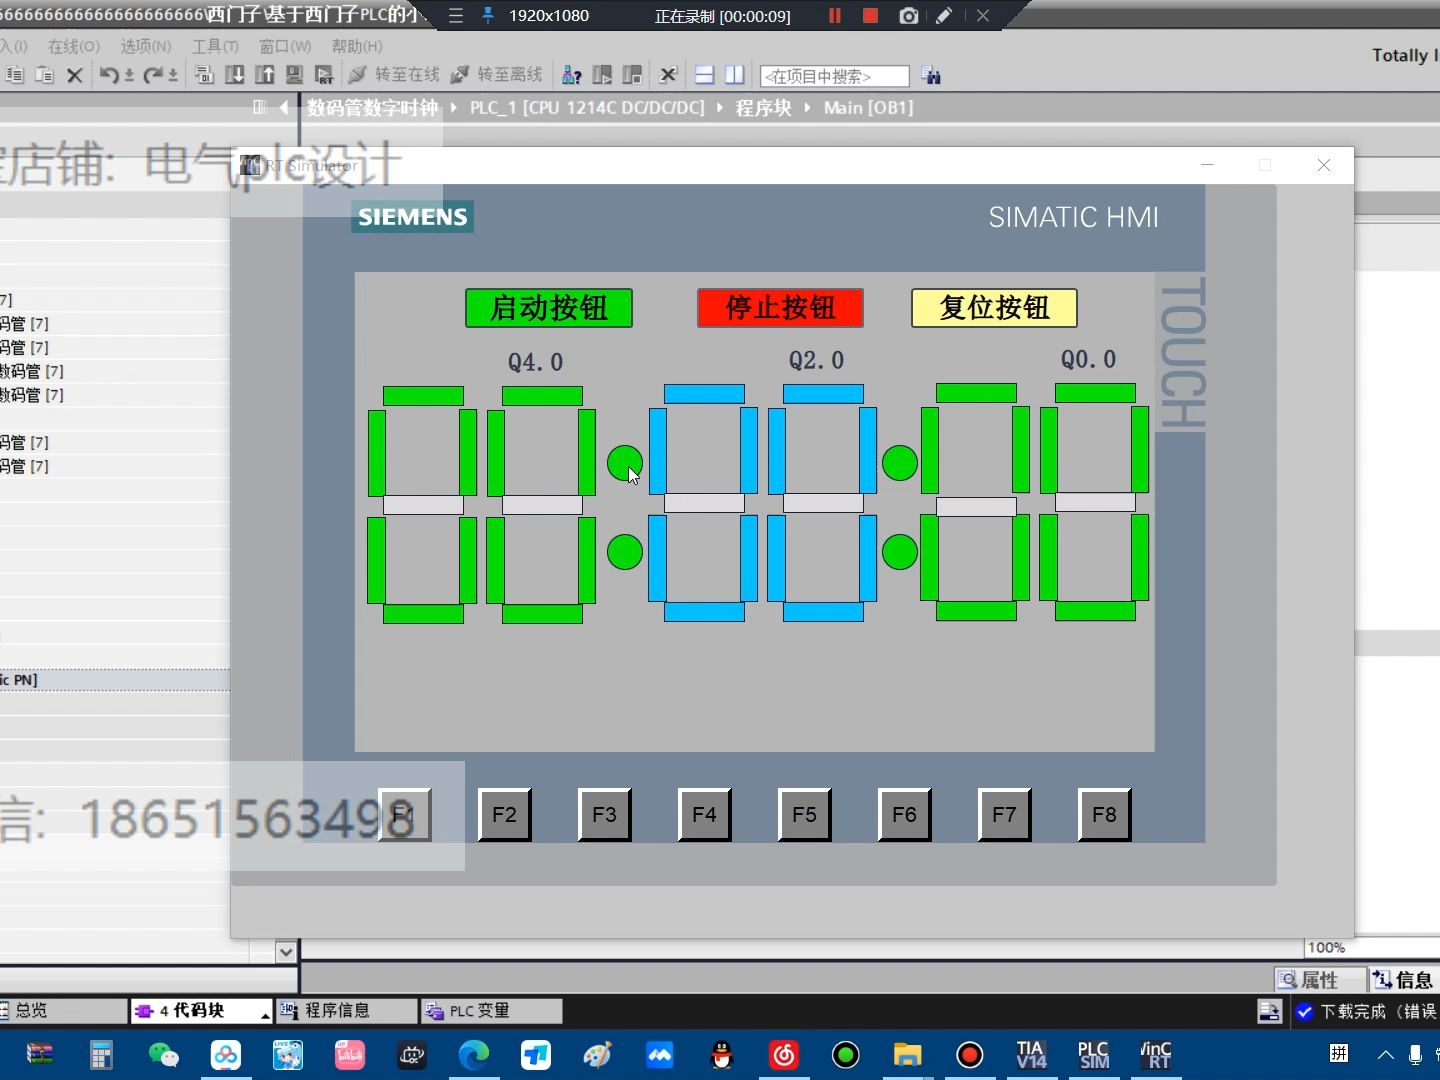Viewport: 1440px width, 1080px height.
Task: Pin the recording toolbar
Action: [x=488, y=16]
